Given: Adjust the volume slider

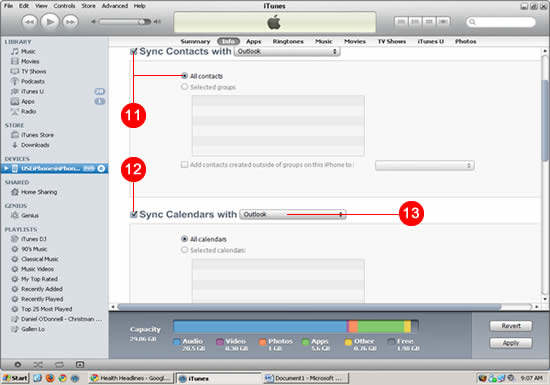Looking at the screenshot, I should point(125,22).
